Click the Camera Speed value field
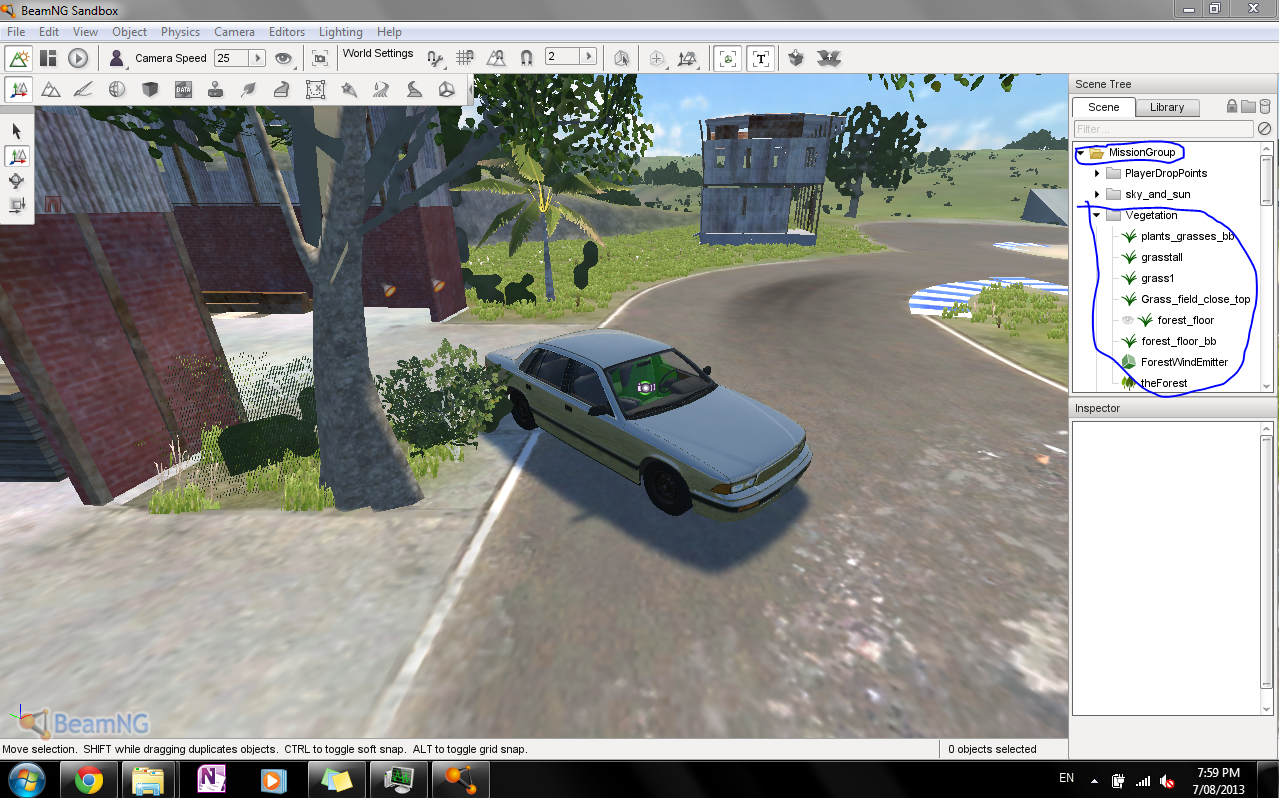The height and width of the screenshot is (798, 1279). pos(230,58)
